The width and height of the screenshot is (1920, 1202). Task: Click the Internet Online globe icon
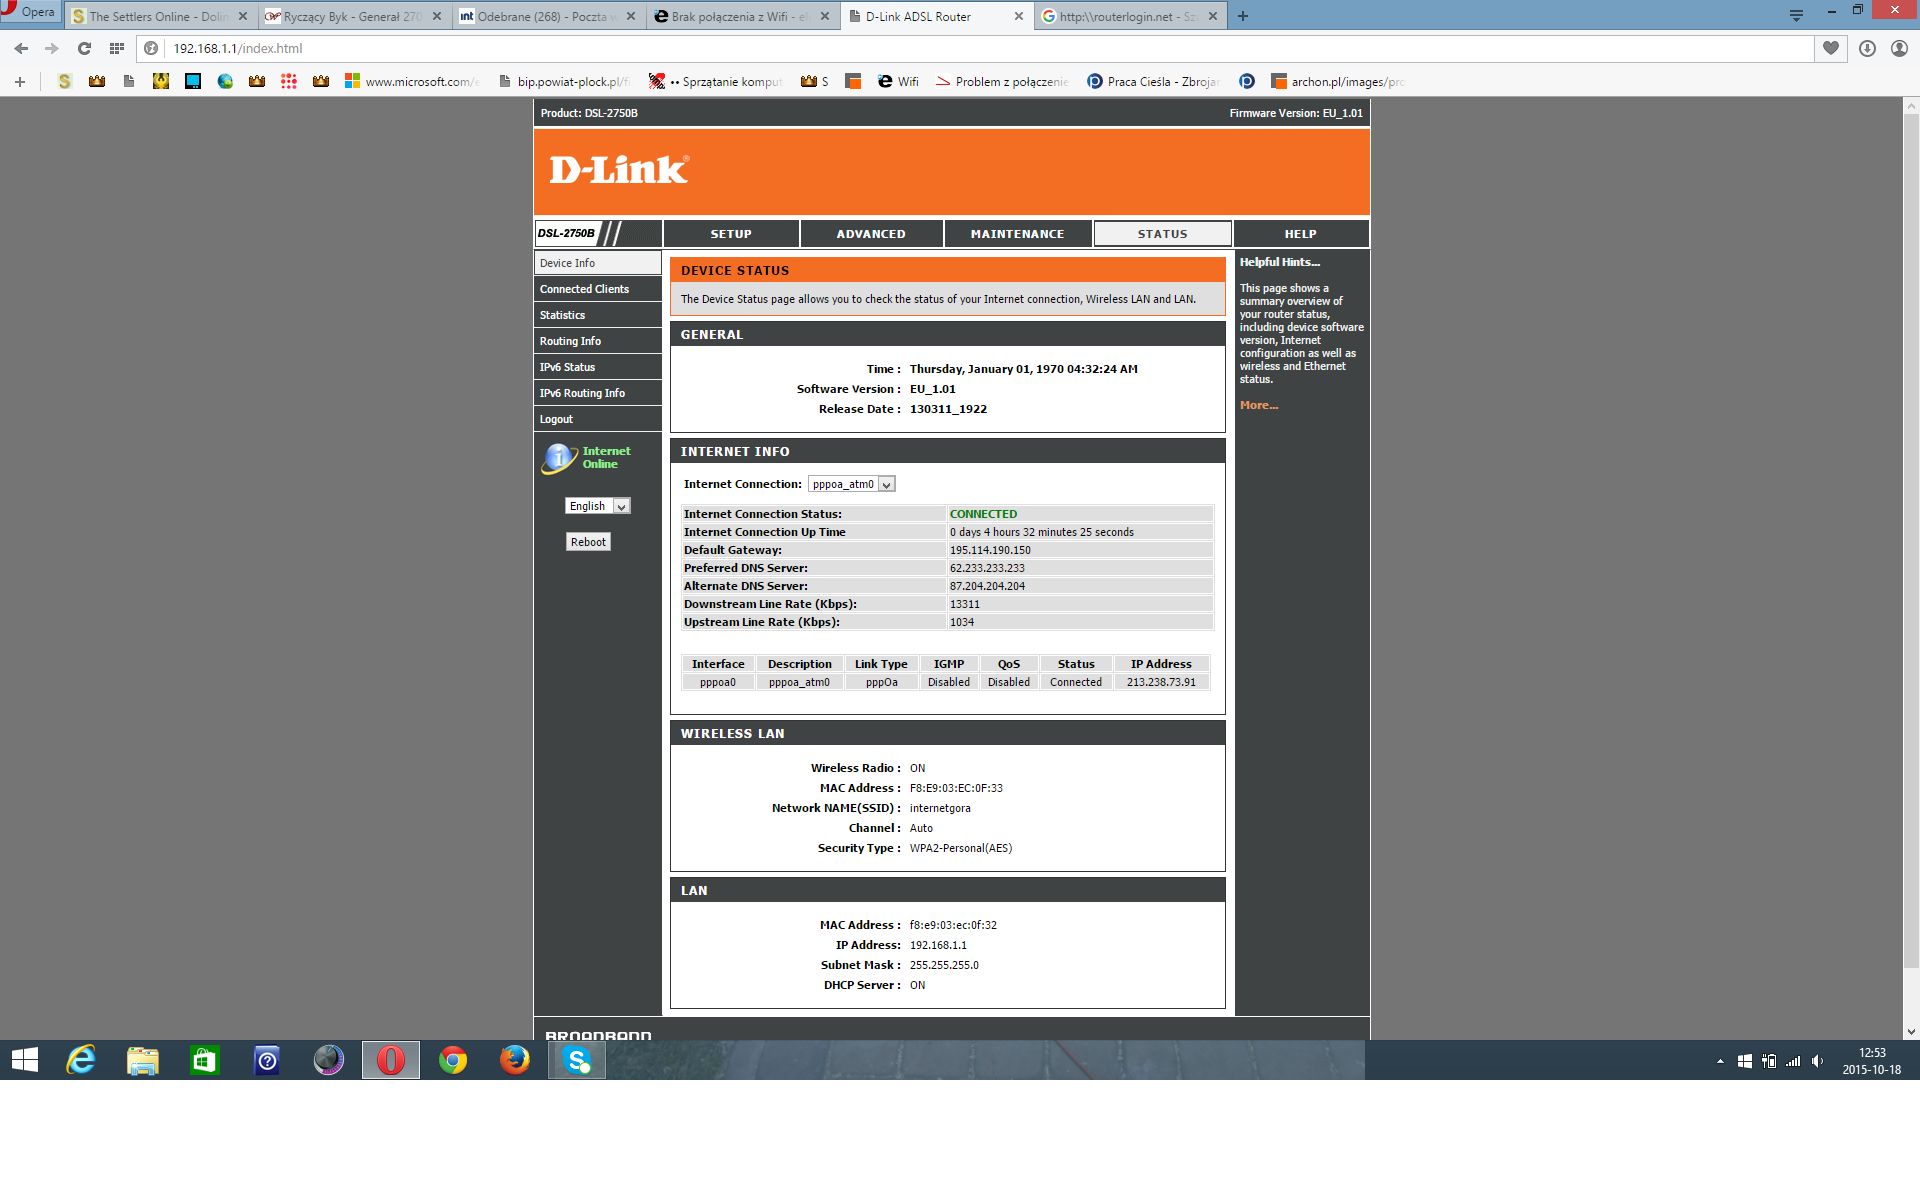pos(559,458)
